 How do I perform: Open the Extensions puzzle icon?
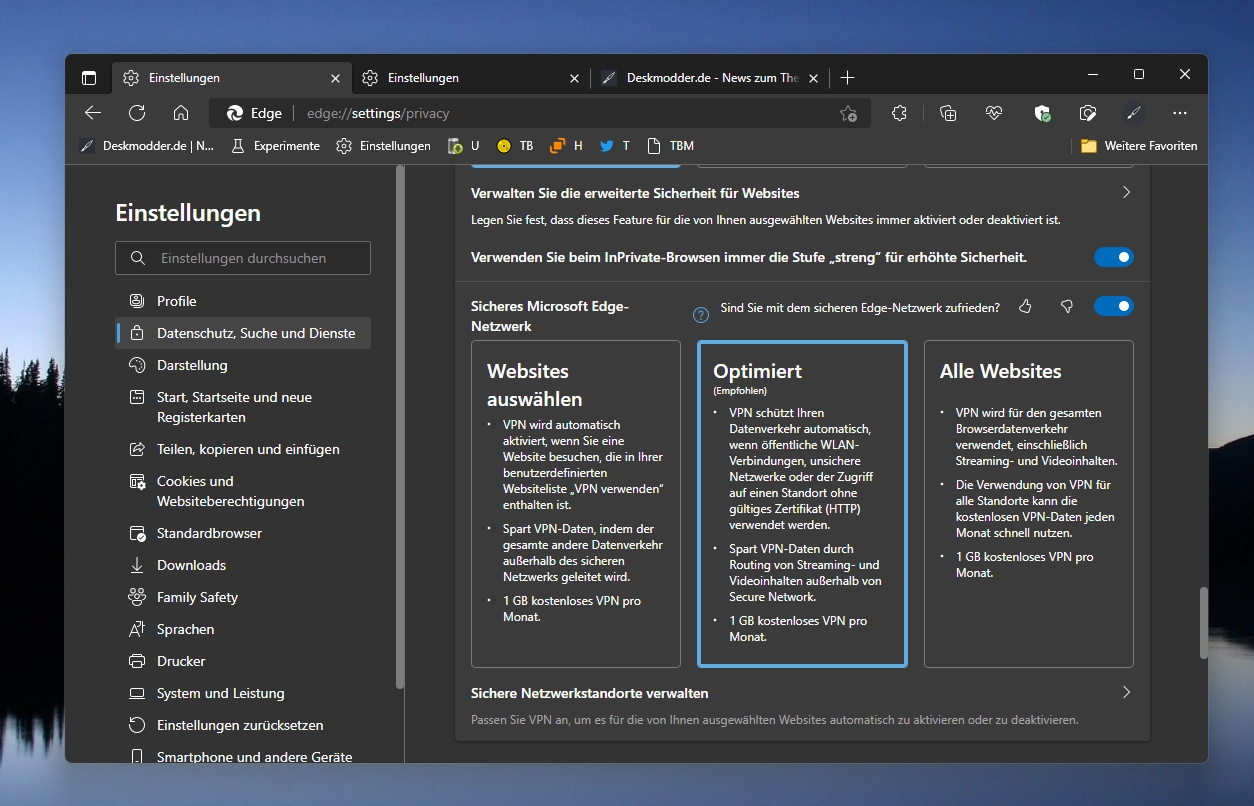(899, 113)
